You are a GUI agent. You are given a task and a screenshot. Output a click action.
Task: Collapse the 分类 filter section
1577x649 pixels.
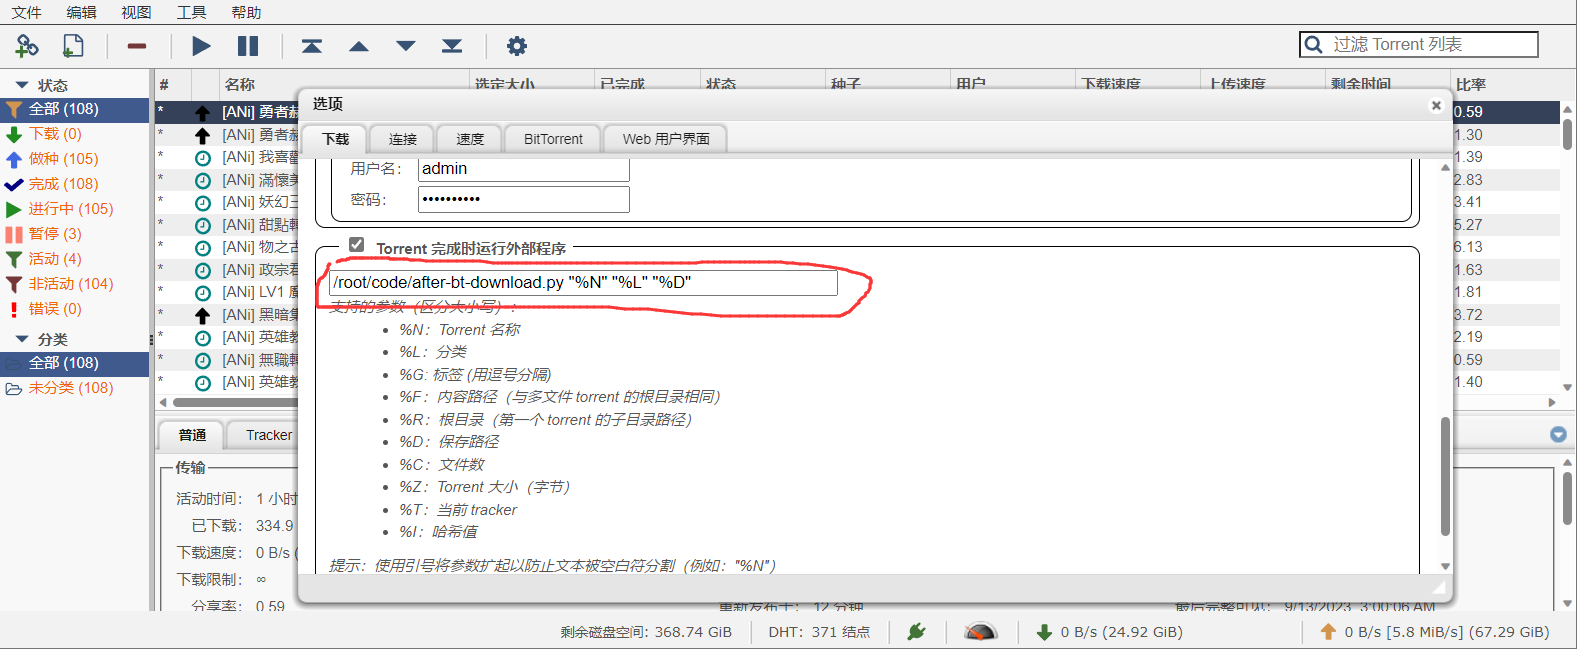(21, 339)
